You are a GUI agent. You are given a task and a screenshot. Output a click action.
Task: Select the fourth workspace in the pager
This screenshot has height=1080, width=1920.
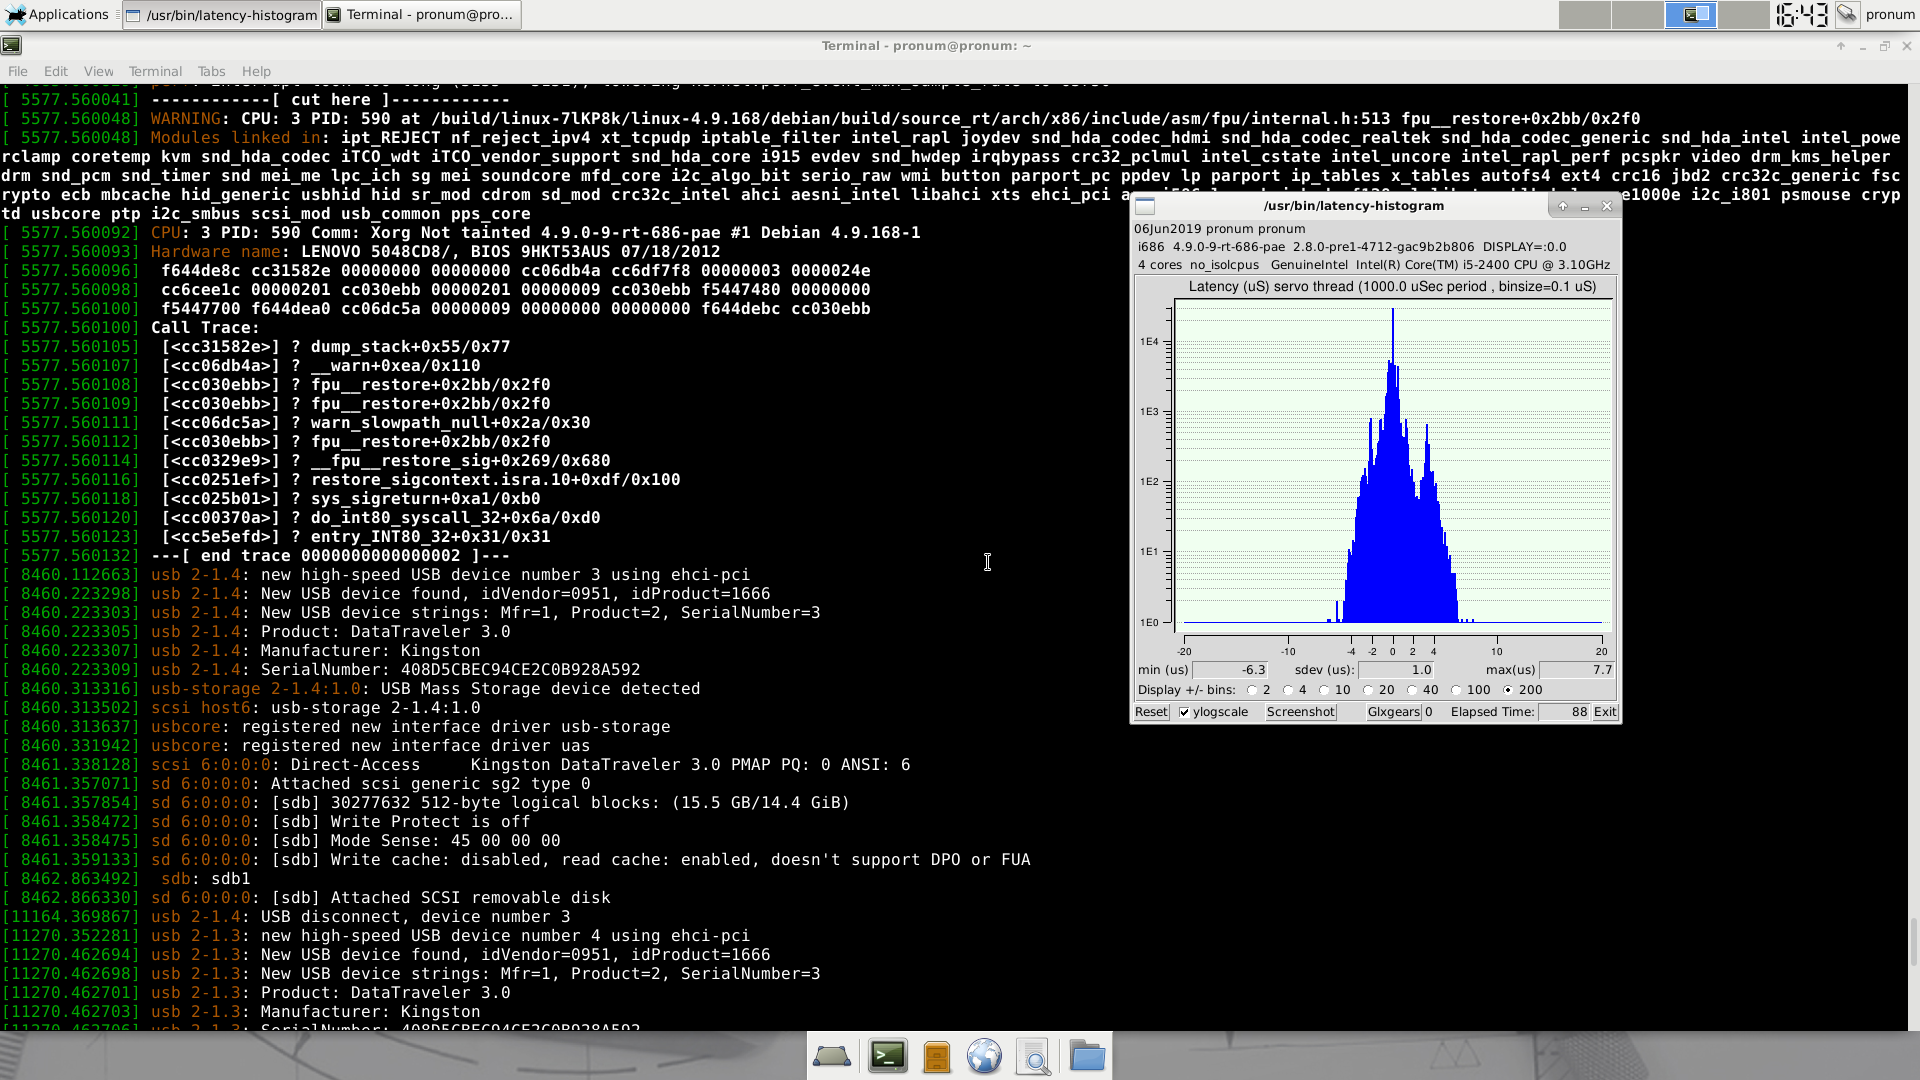coord(1743,15)
